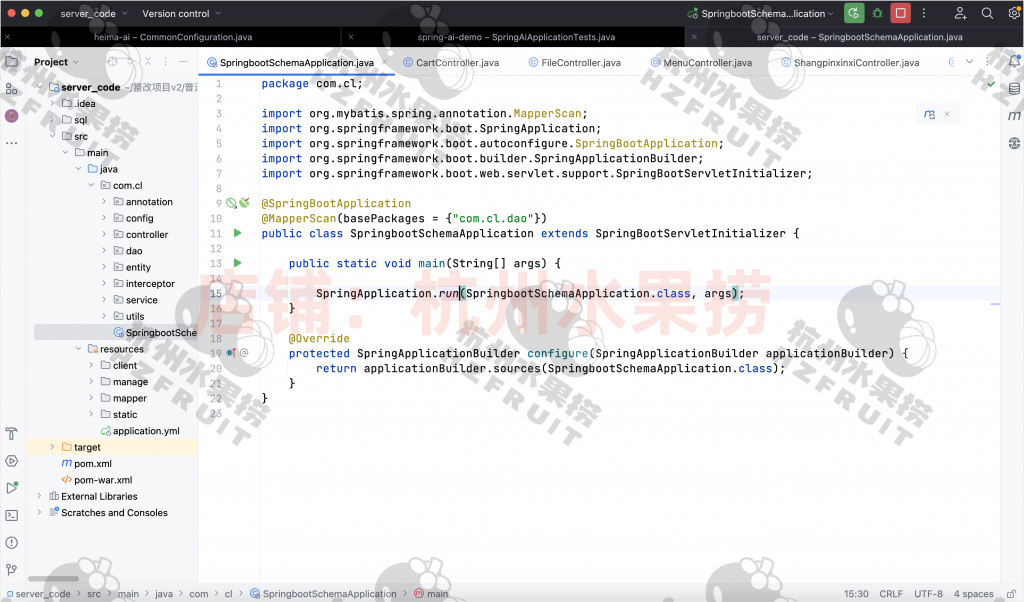Open the Version control menu
Viewport: 1024px width, 602px height.
[176, 14]
